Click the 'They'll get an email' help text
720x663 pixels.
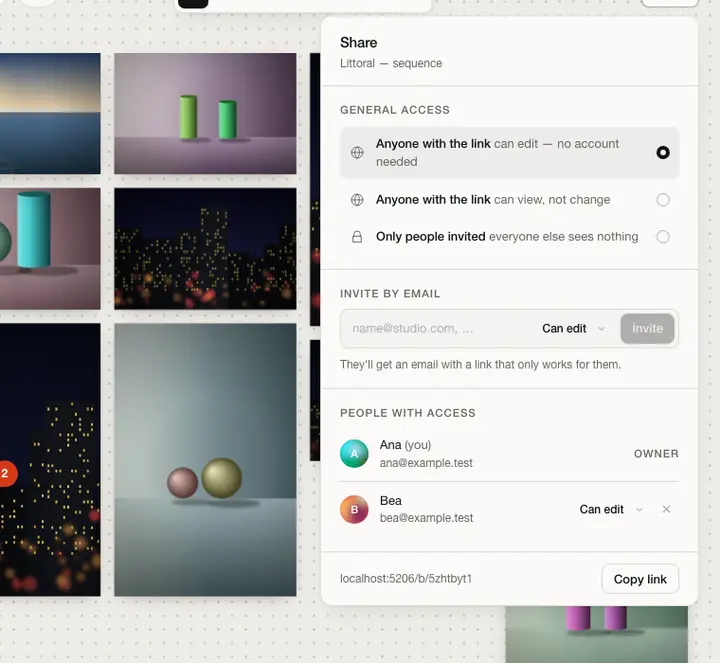[x=480, y=365]
